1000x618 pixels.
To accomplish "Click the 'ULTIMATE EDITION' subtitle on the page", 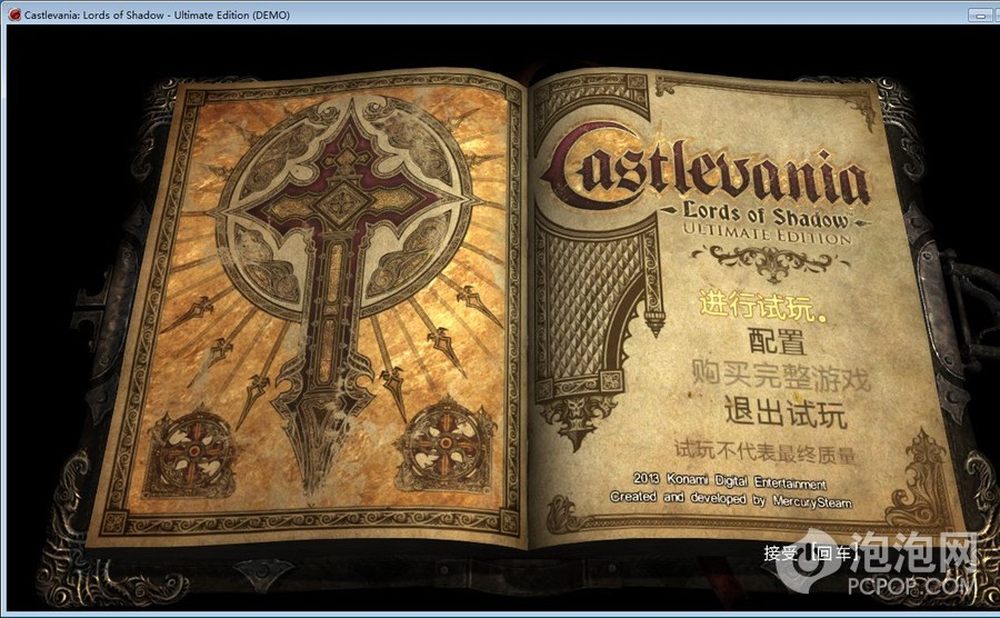I will (x=767, y=233).
